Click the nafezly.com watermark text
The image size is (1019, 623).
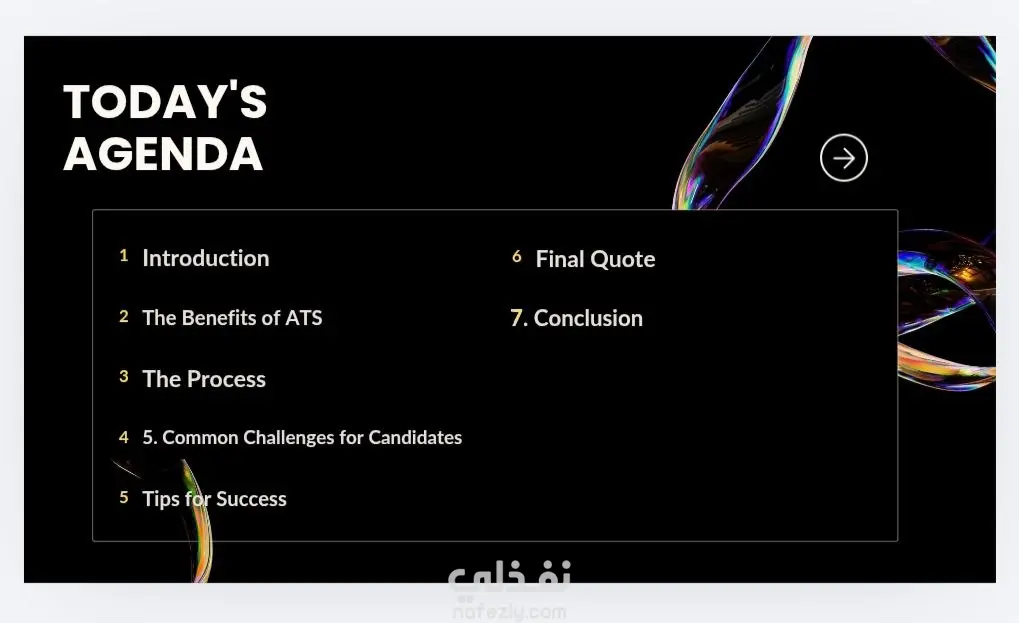(510, 612)
